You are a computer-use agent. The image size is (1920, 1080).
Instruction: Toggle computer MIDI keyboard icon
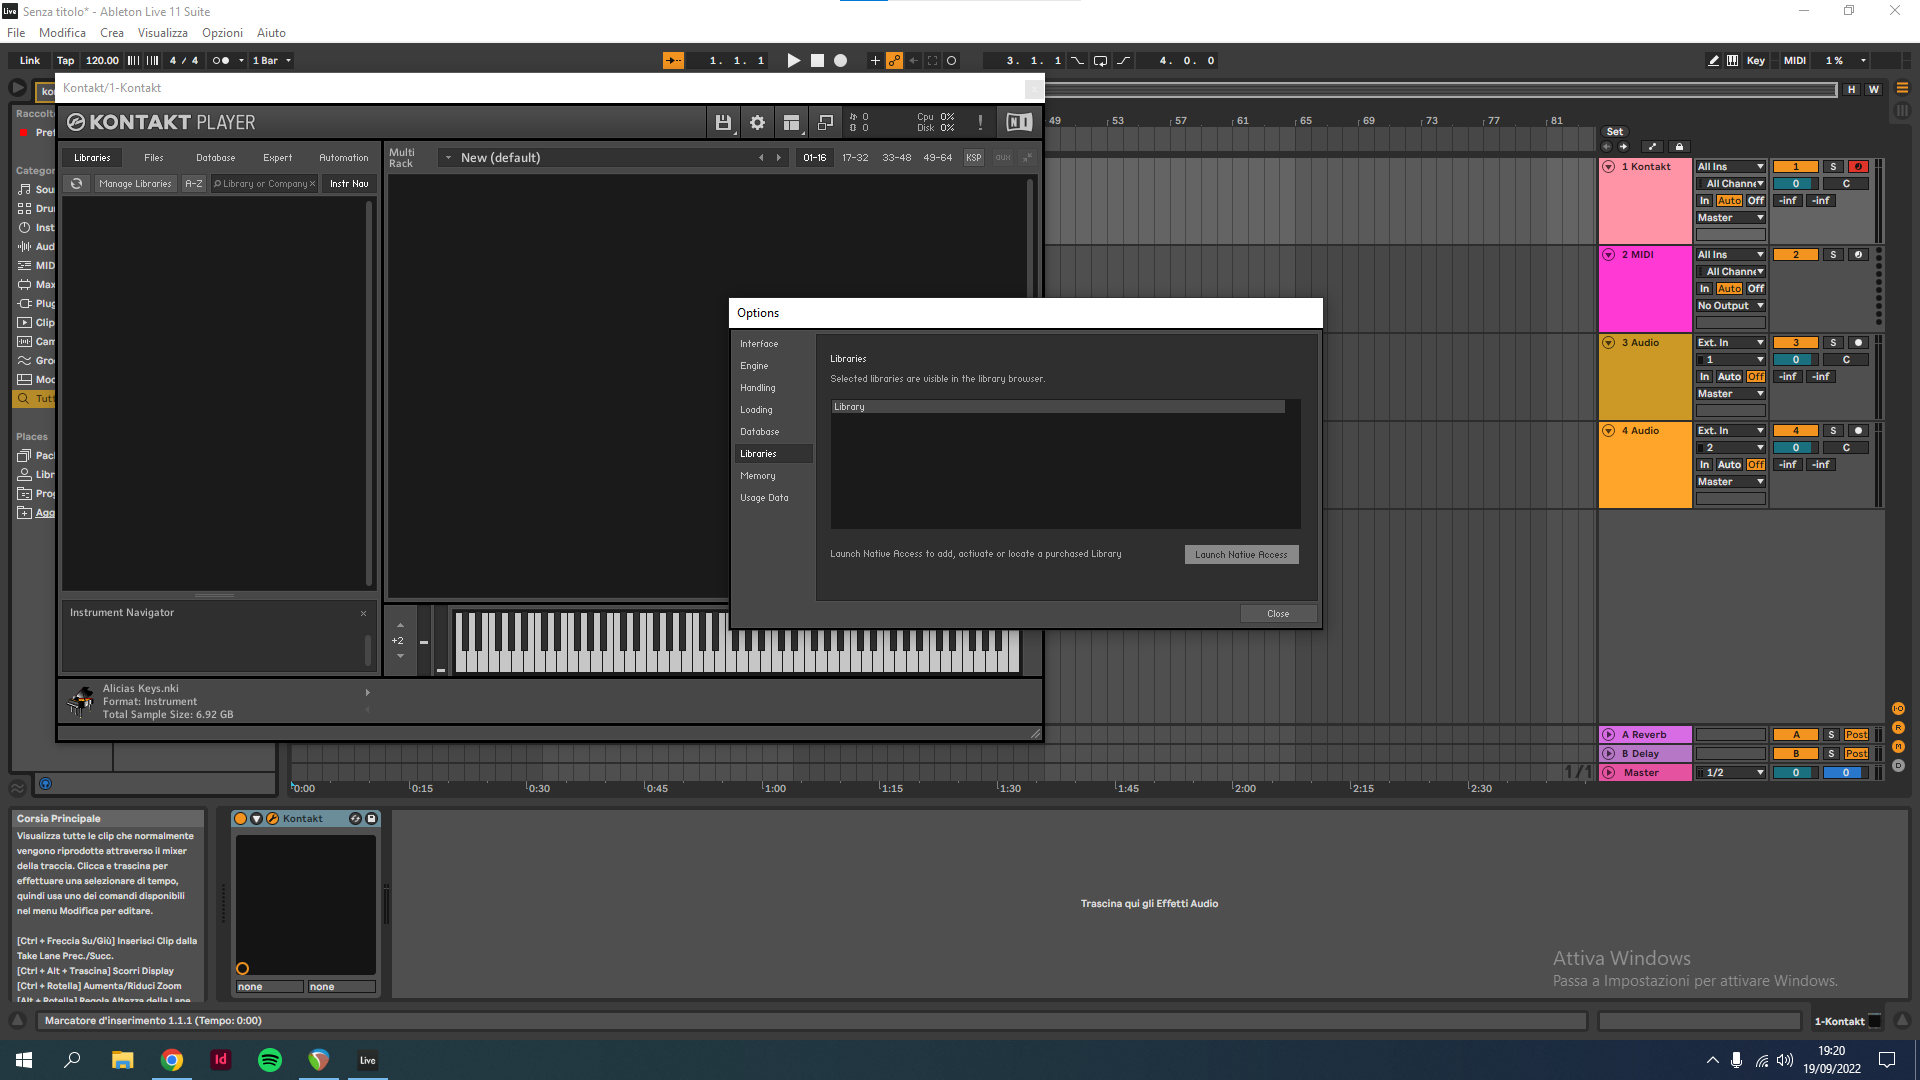(x=1732, y=61)
